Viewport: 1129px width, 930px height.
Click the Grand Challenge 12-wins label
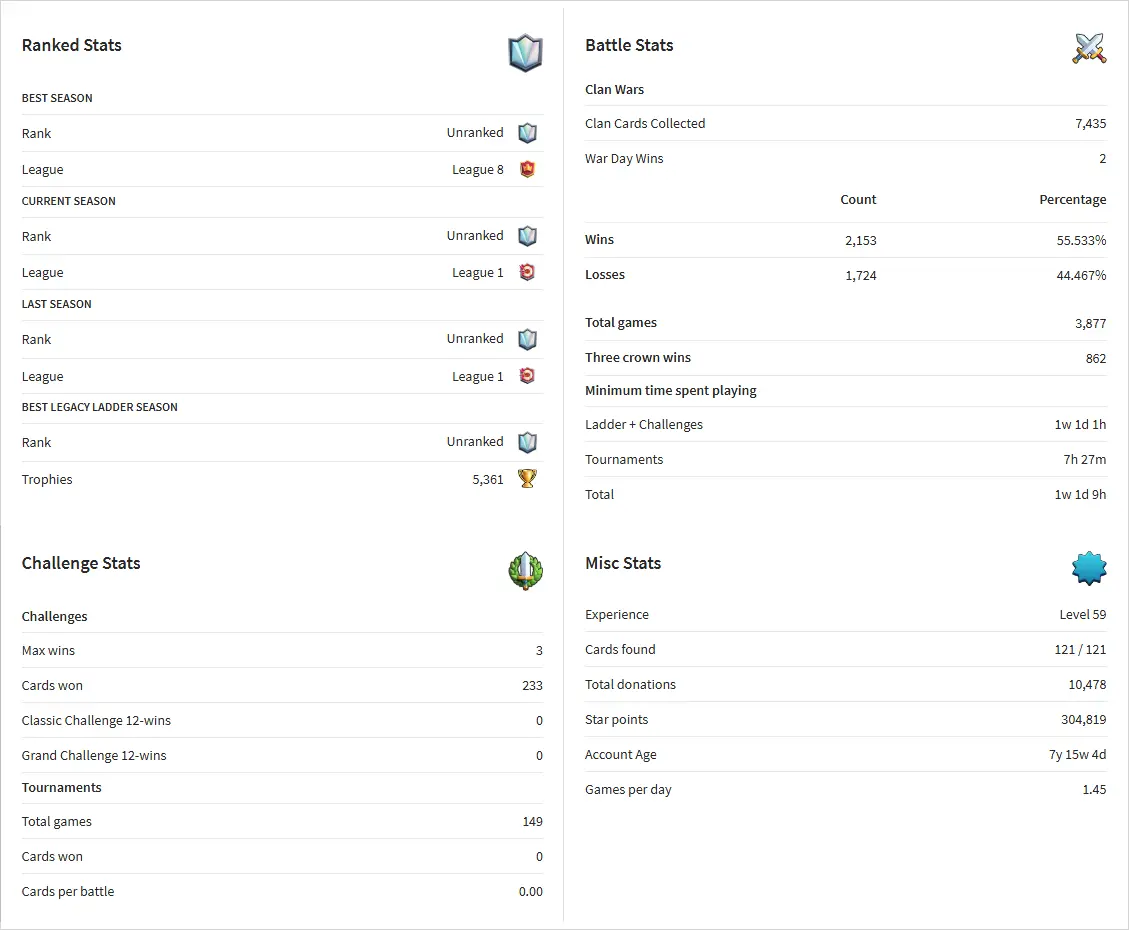point(94,756)
